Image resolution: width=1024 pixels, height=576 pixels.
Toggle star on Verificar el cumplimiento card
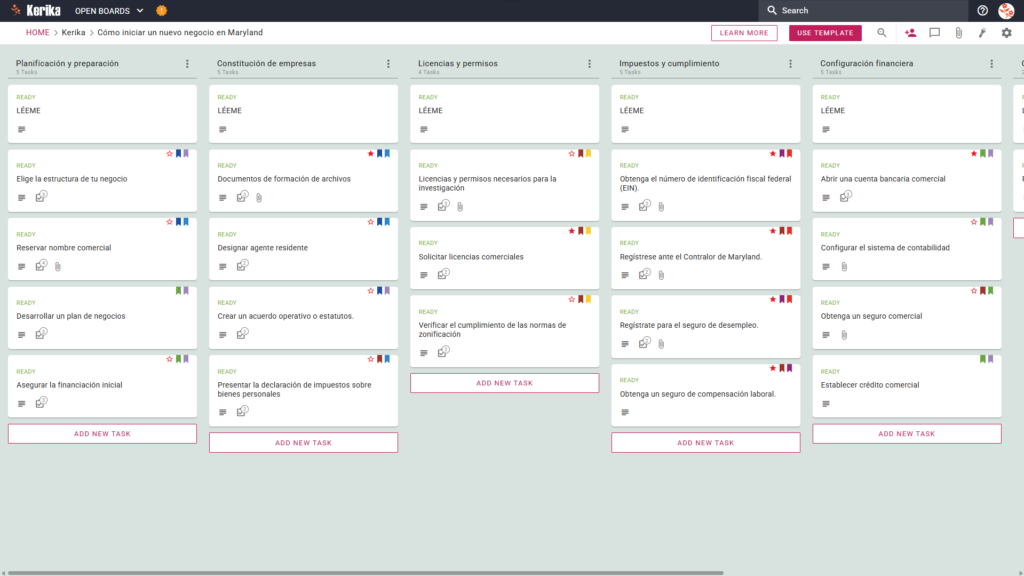pyautogui.click(x=572, y=299)
